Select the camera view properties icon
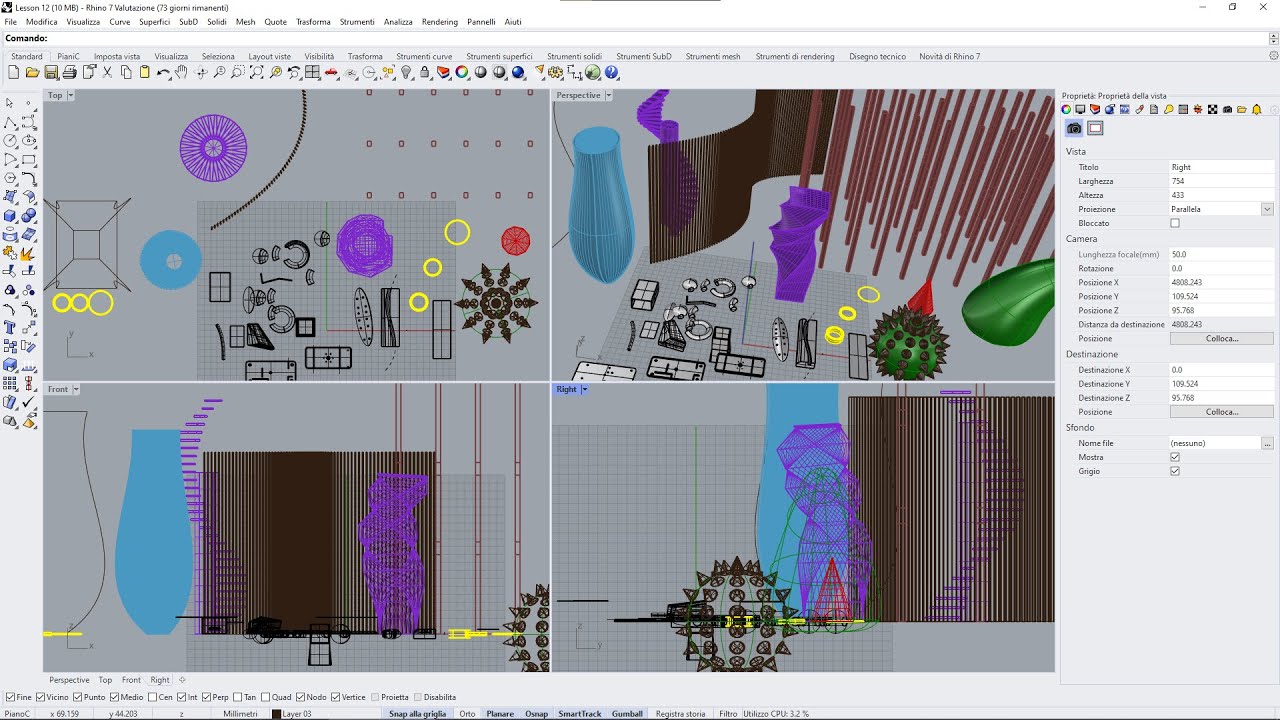 [x=1074, y=128]
